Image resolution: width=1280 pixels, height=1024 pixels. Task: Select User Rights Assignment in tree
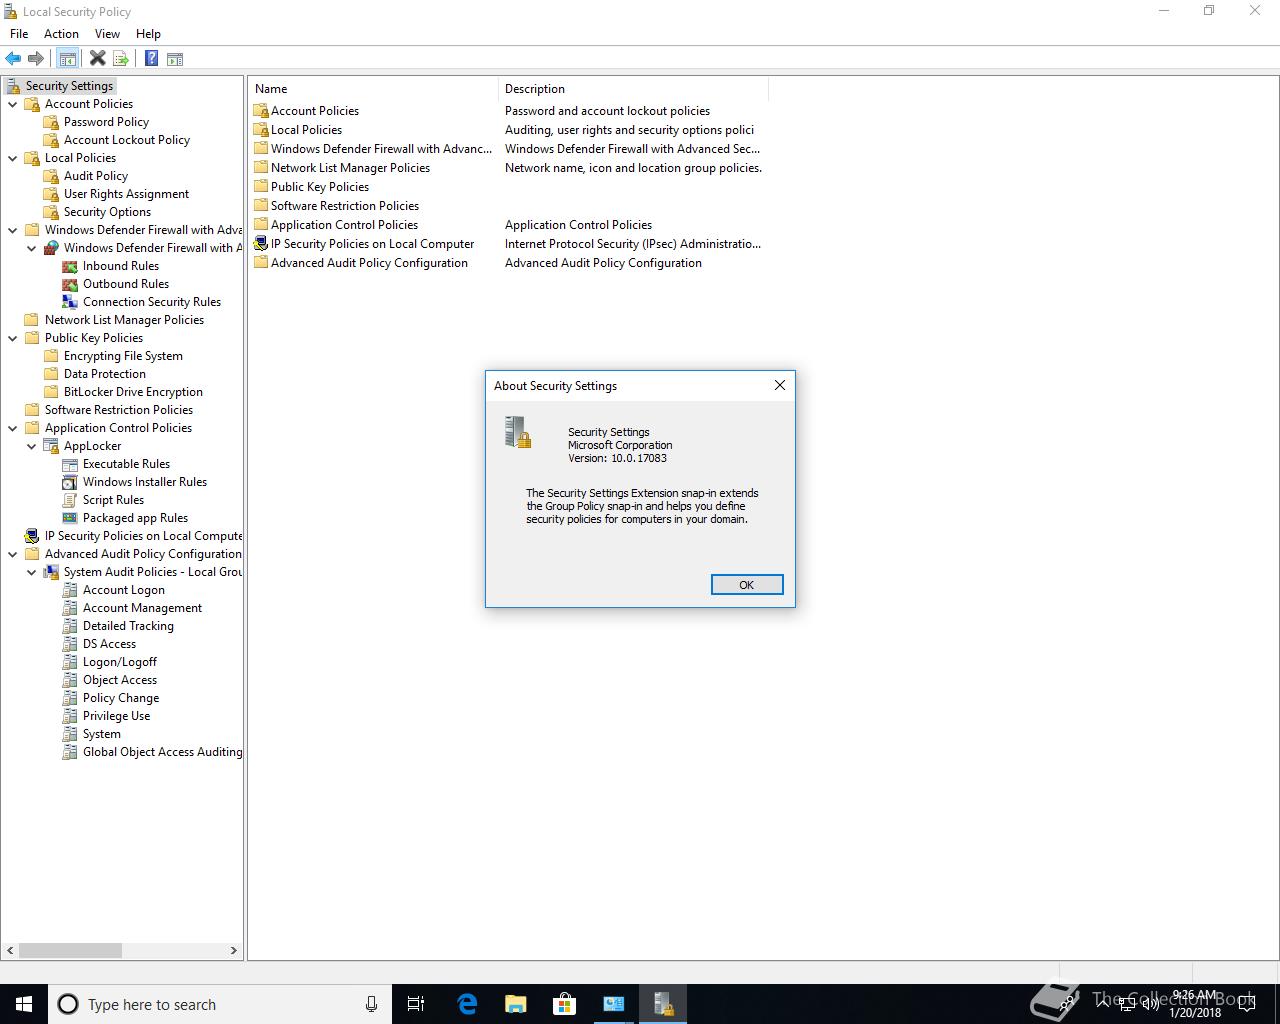[x=126, y=194]
